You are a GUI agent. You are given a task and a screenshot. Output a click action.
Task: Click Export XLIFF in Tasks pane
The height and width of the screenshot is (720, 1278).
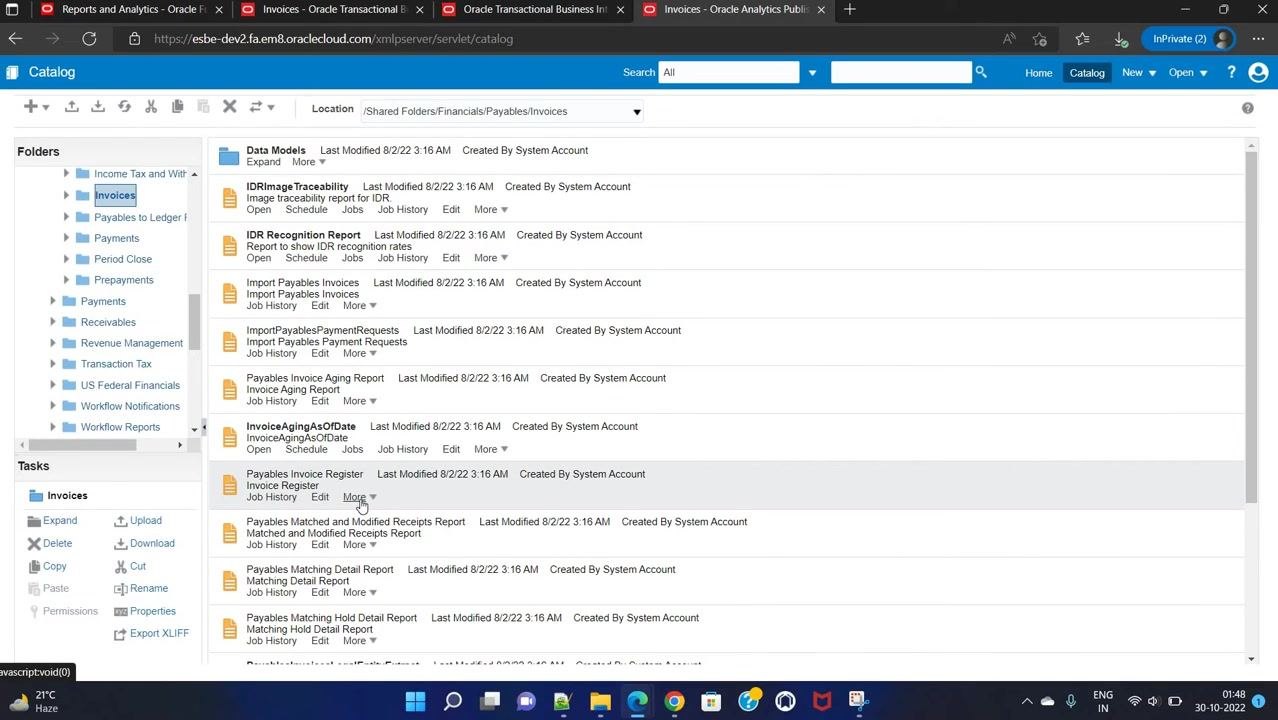pyautogui.click(x=152, y=634)
